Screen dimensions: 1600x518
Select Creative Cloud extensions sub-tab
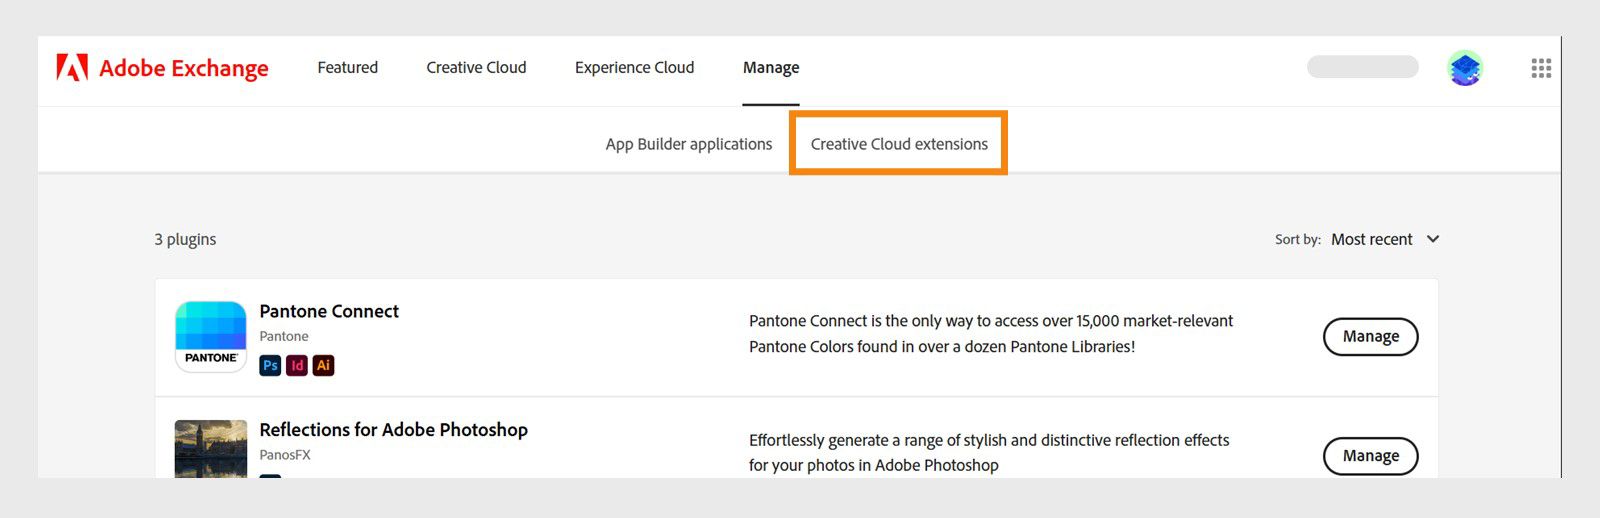899,144
